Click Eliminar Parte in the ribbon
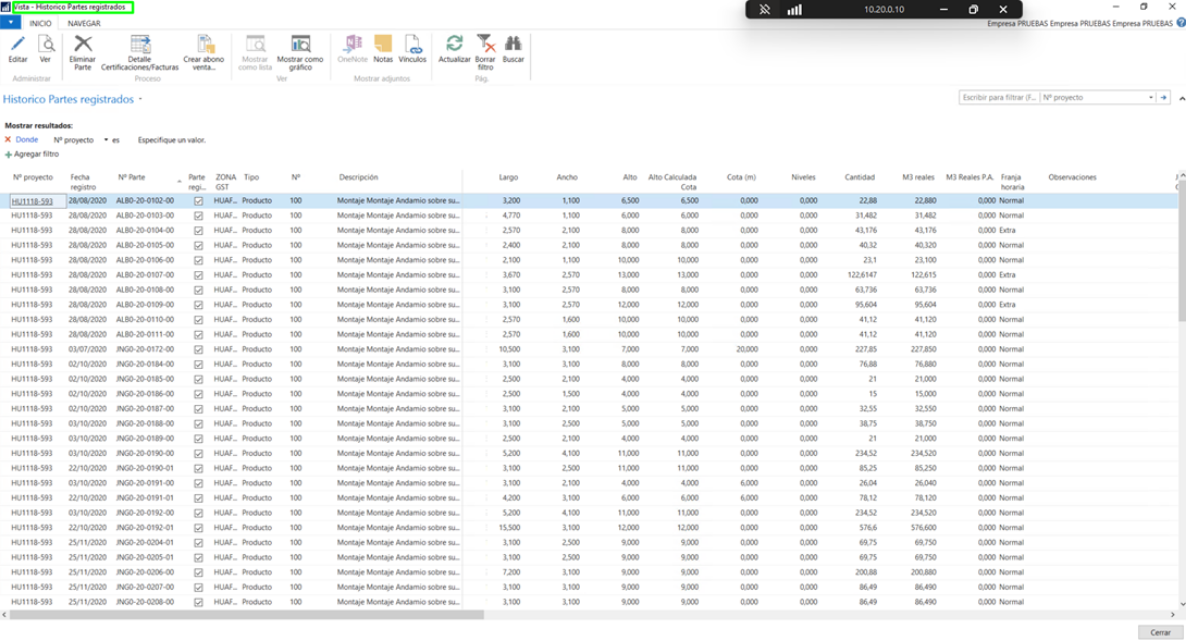 (83, 45)
